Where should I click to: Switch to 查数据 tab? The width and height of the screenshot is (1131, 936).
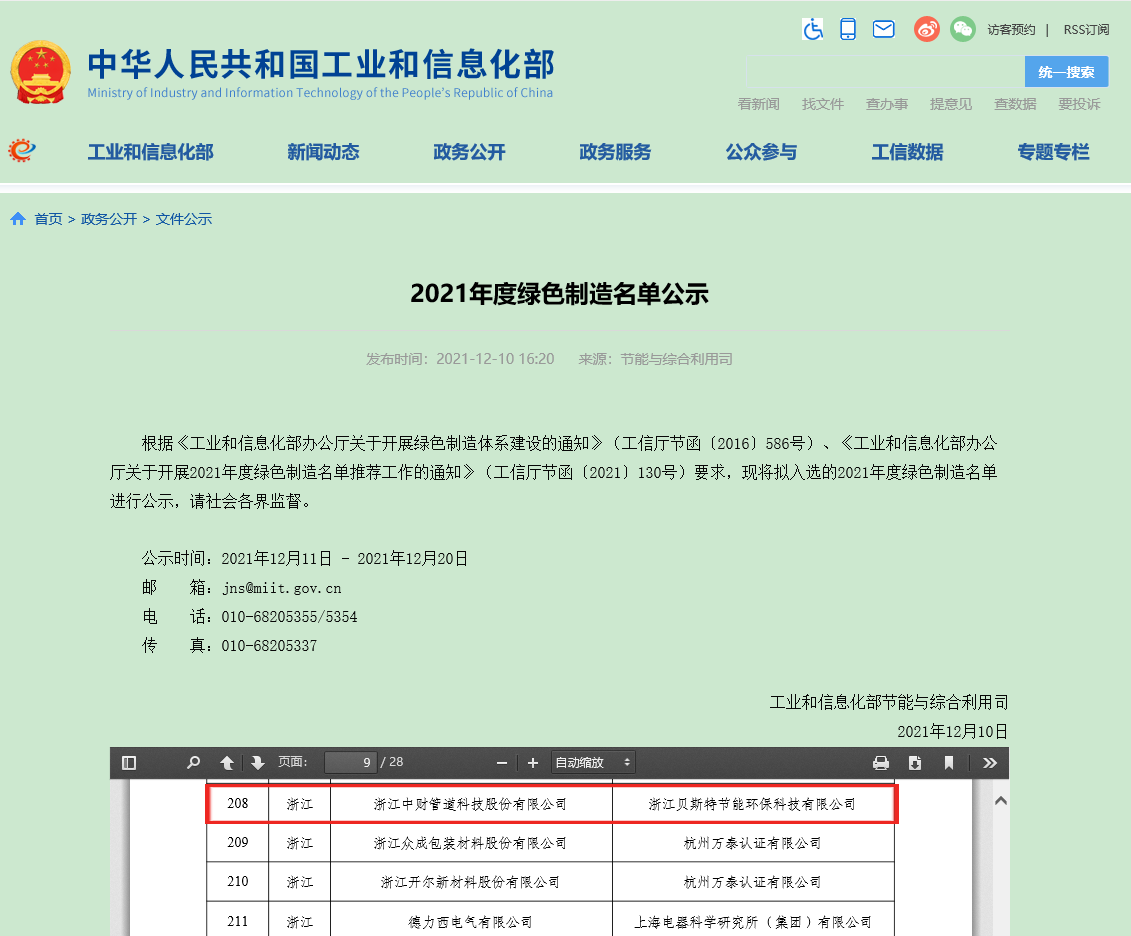point(1015,103)
